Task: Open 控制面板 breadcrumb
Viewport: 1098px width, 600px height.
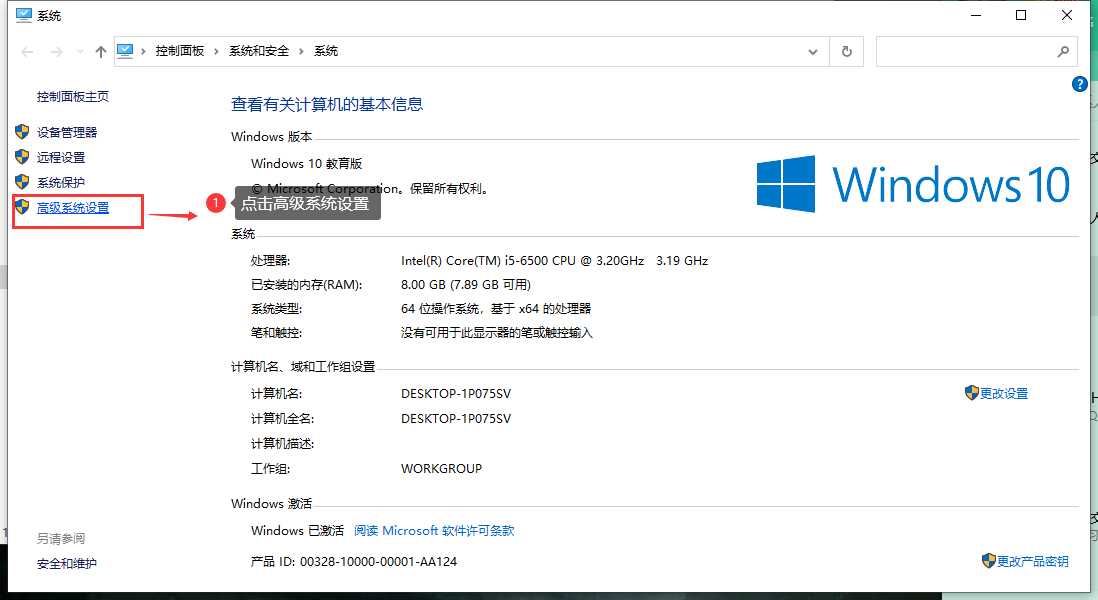Action: click(180, 51)
